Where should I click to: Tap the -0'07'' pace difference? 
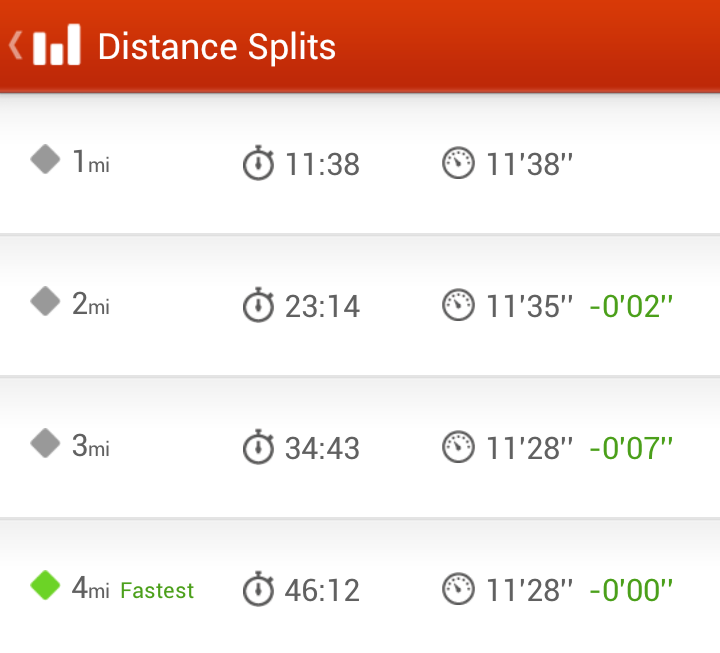(631, 448)
